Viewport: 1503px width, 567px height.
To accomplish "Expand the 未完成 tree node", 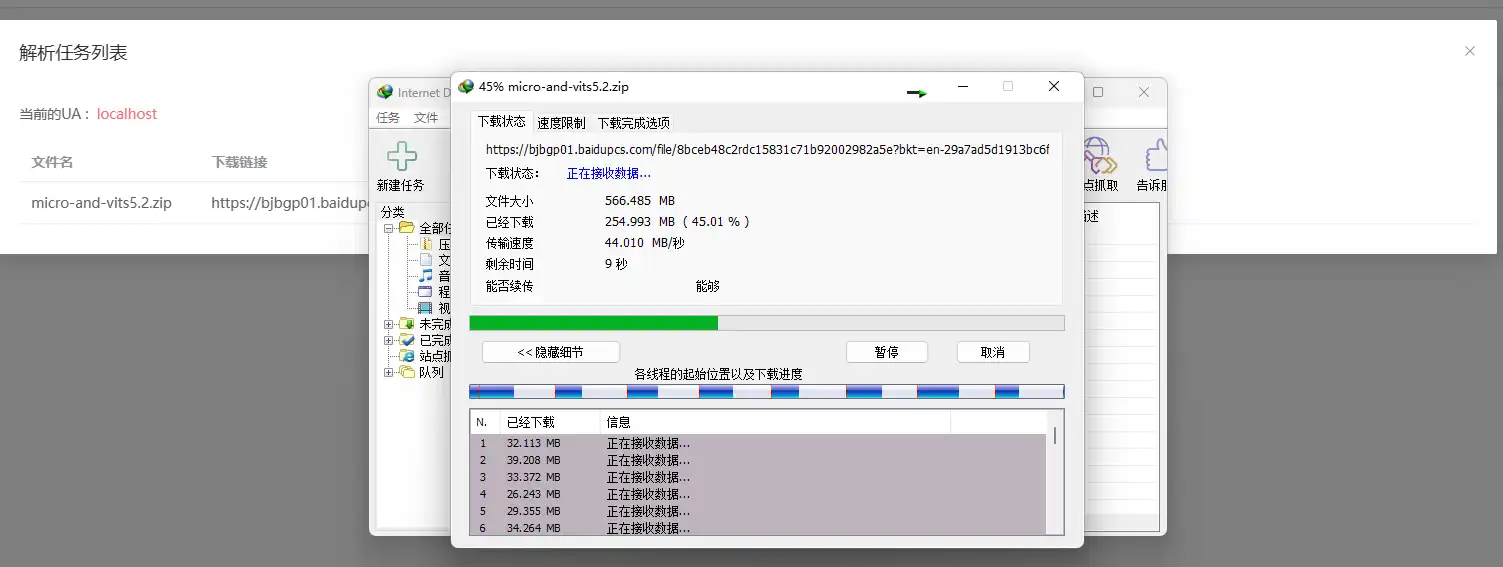I will 389,324.
